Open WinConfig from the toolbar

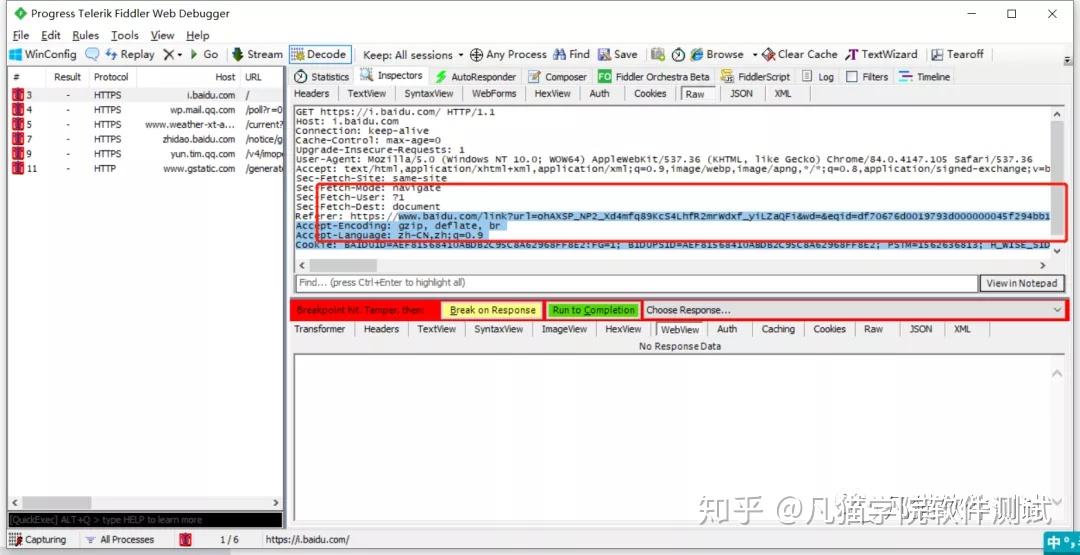[x=42, y=54]
